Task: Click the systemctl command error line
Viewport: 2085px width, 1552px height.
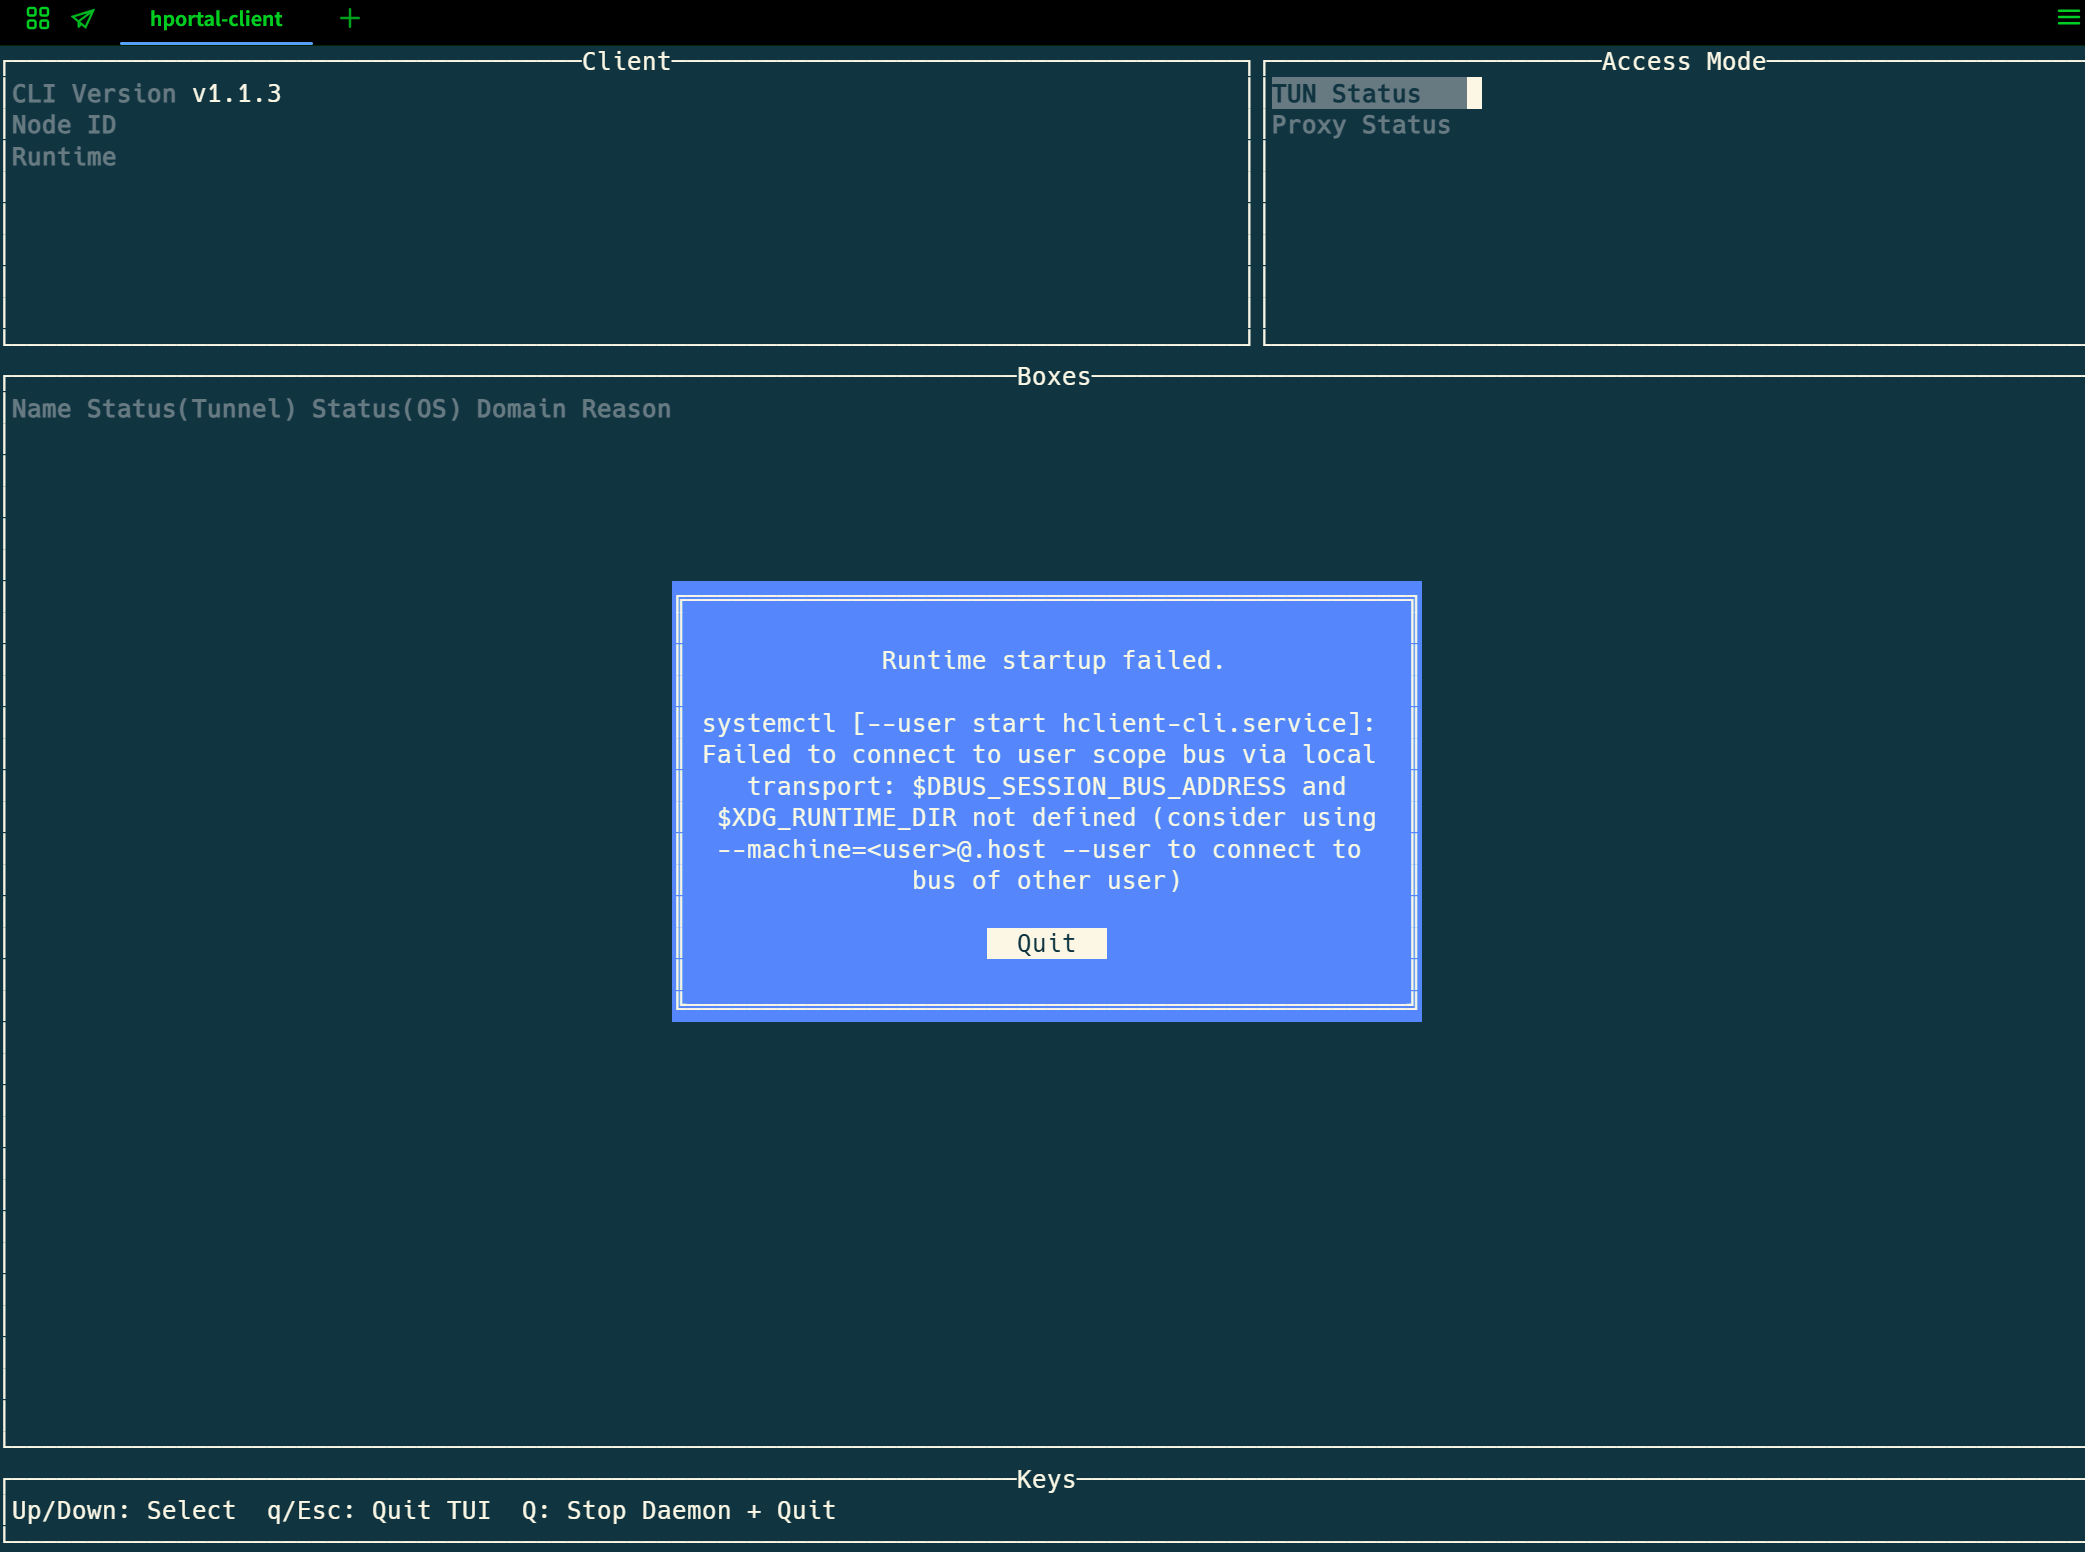Action: tap(1039, 723)
